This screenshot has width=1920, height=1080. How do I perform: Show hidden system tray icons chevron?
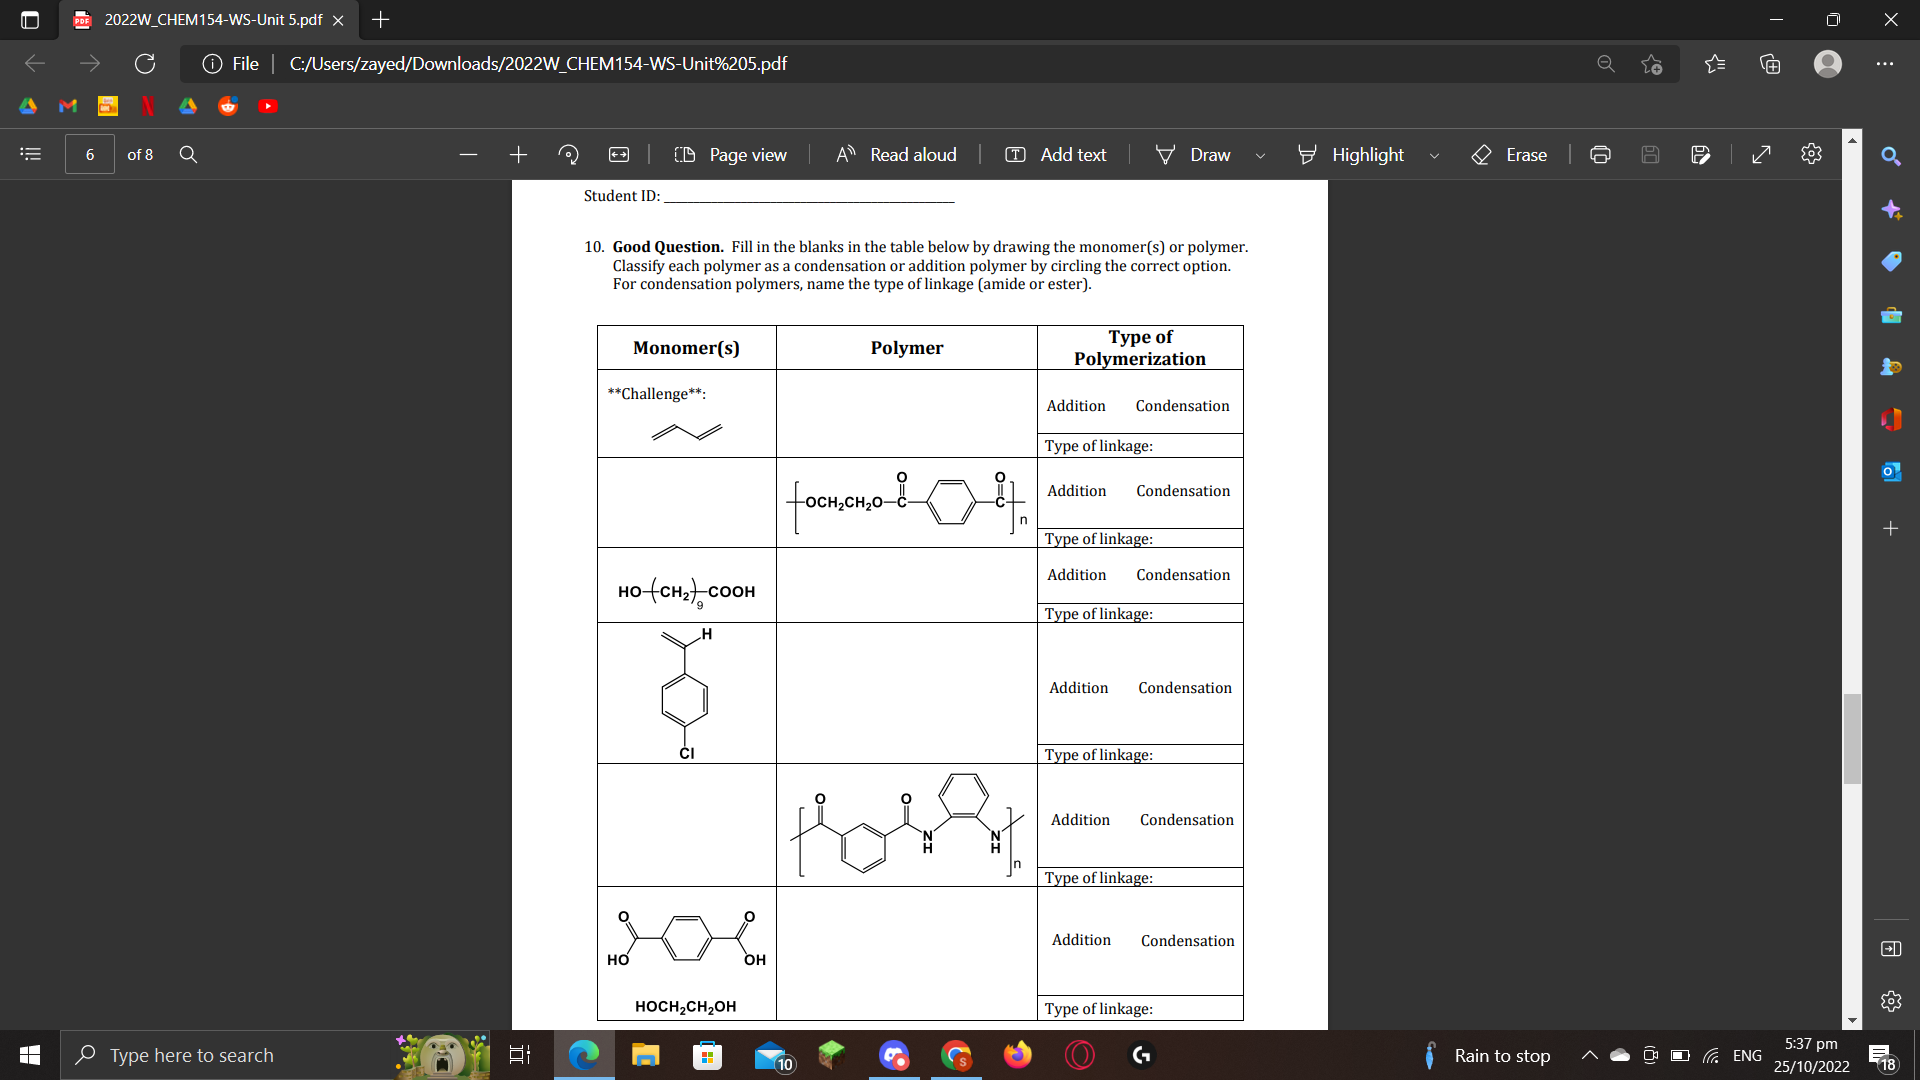point(1589,1055)
